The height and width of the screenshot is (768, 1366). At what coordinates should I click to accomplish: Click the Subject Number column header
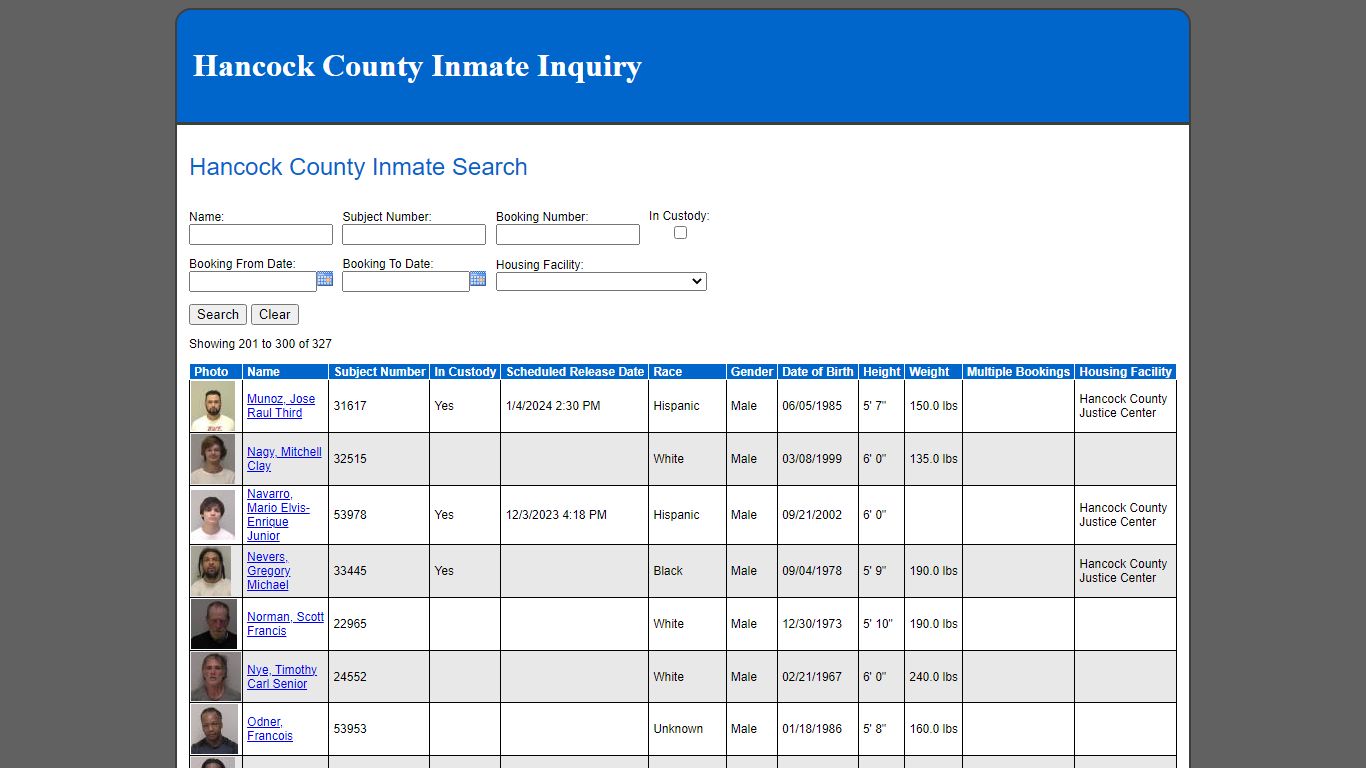(x=380, y=372)
